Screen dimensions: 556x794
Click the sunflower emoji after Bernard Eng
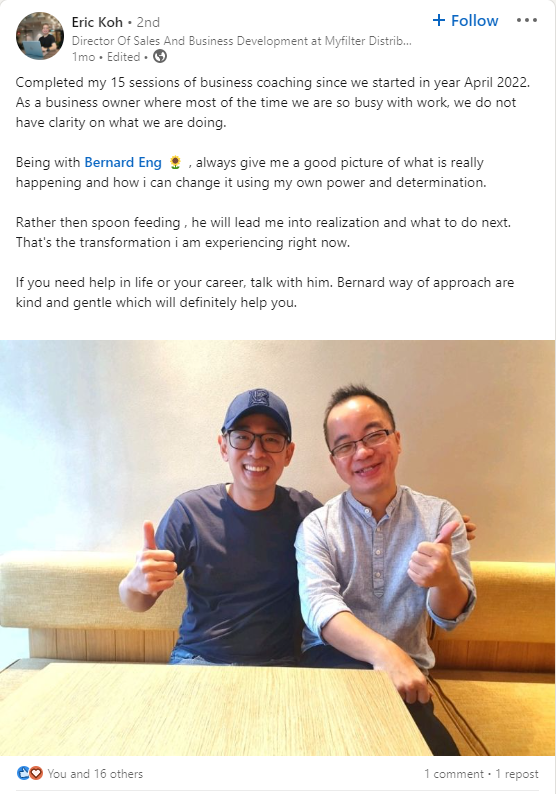(175, 162)
